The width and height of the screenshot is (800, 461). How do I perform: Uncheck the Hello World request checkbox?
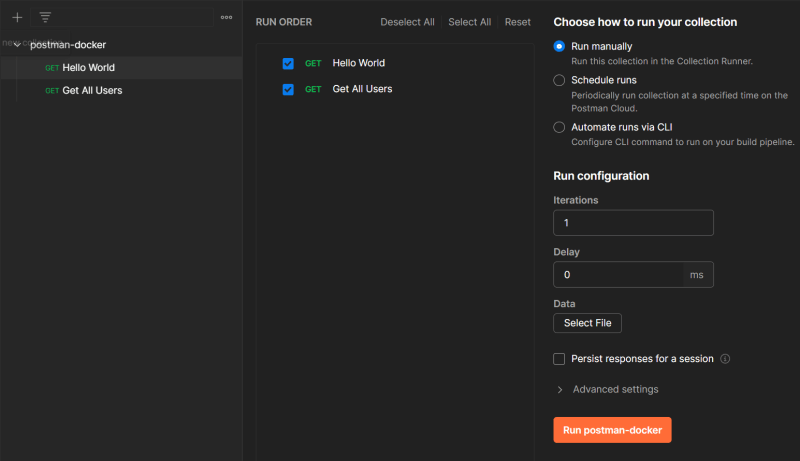pyautogui.click(x=288, y=63)
